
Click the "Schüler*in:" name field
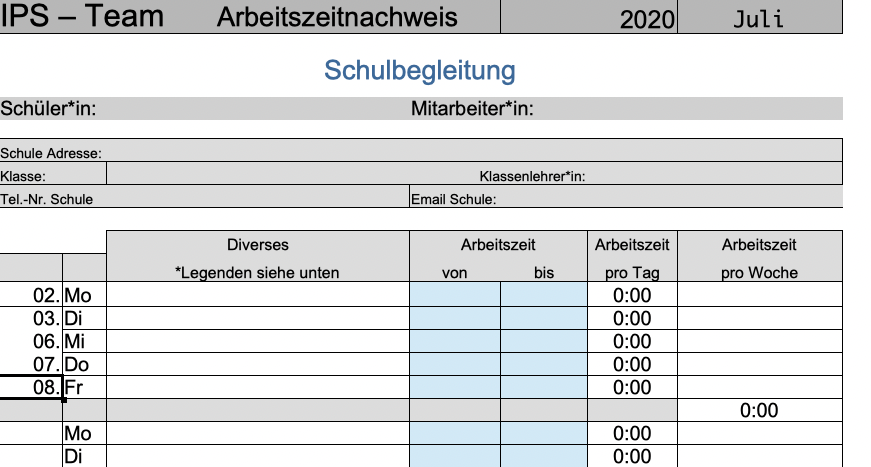pos(200,109)
